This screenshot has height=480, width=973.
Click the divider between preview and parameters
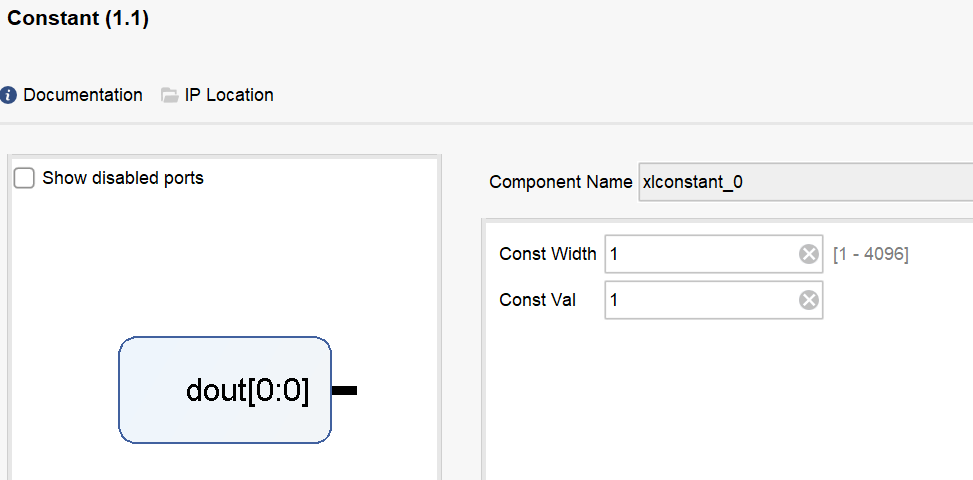coord(461,317)
